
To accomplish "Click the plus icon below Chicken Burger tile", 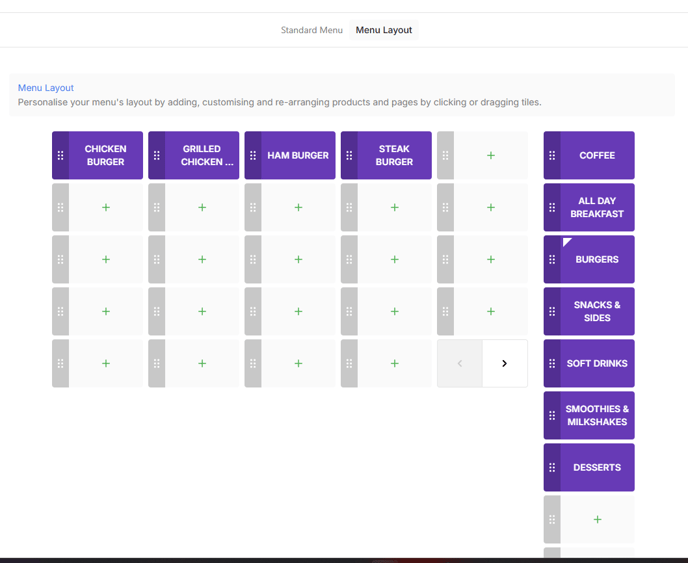I will pos(106,208).
